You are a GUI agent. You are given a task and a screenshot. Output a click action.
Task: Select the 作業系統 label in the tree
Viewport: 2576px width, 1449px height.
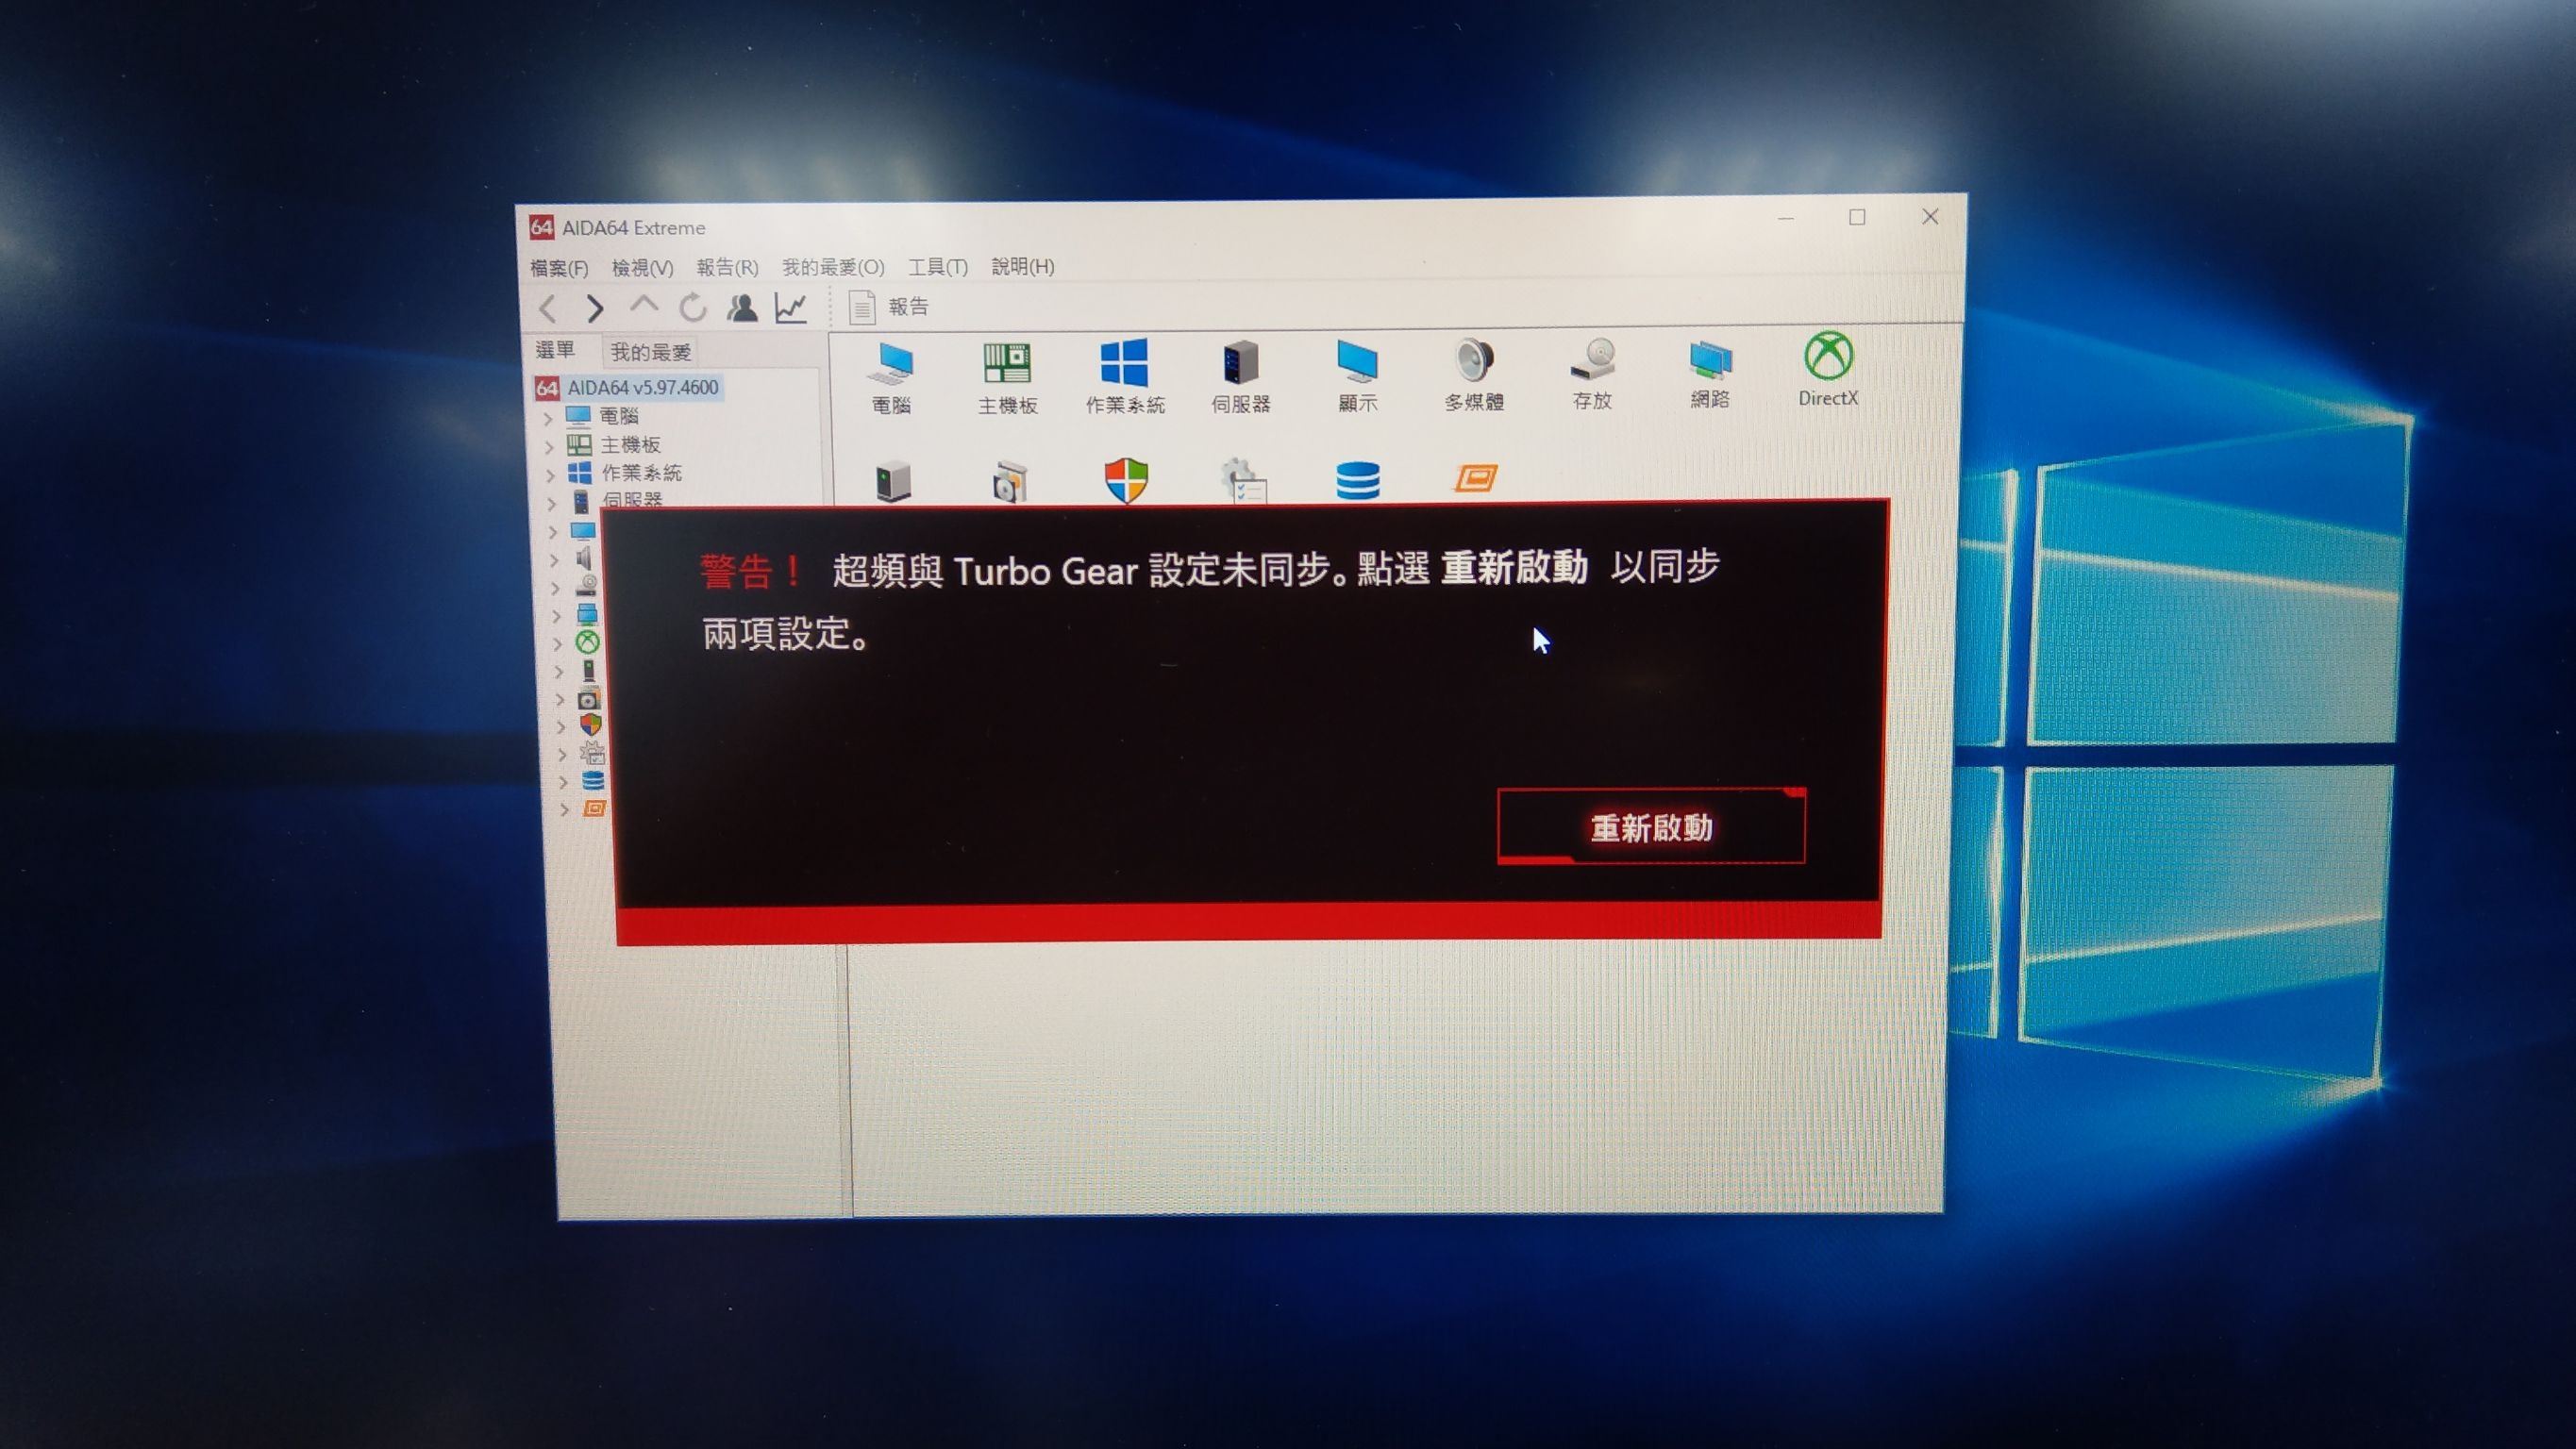tap(641, 473)
